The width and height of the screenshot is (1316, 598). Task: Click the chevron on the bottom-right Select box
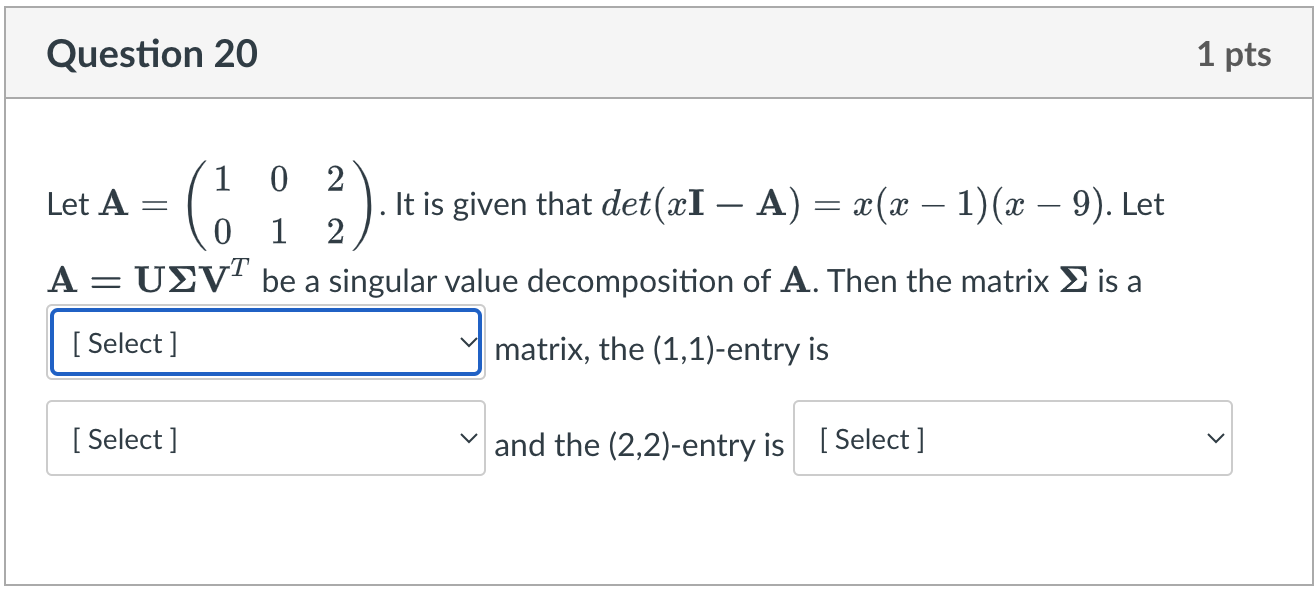1213,438
